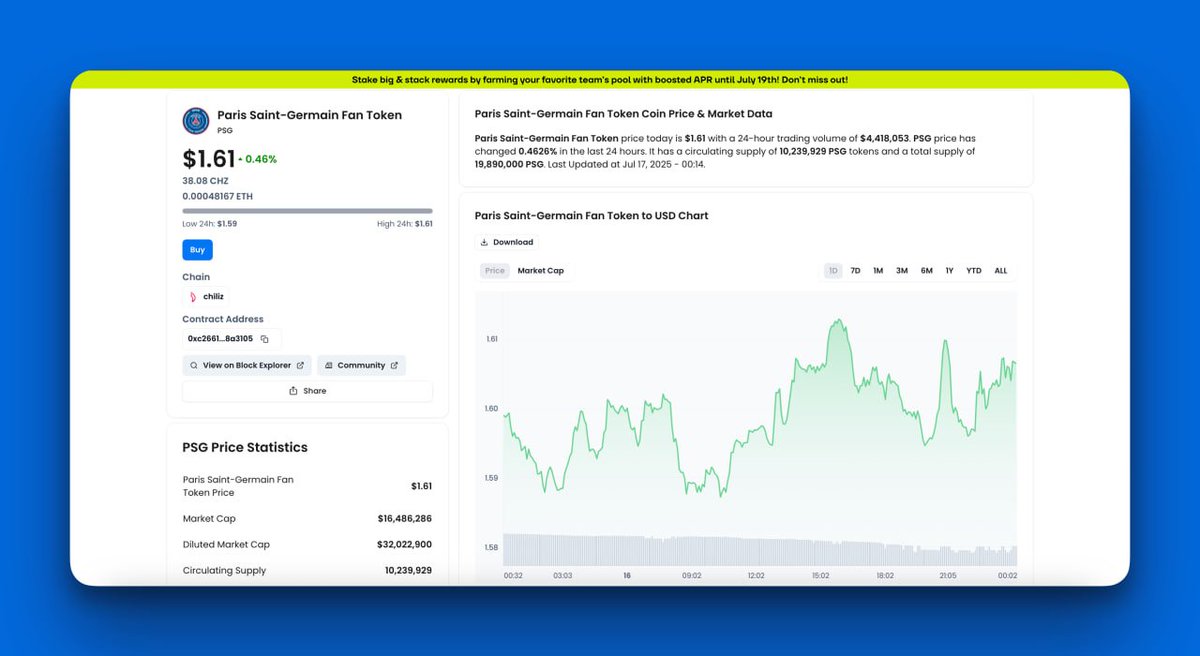The image size is (1200, 656).
Task: Select the 7D time range
Action: [x=855, y=271]
